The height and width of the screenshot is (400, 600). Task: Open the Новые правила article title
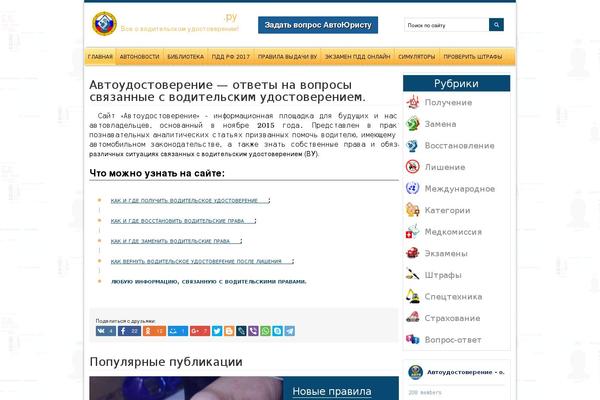point(332,391)
